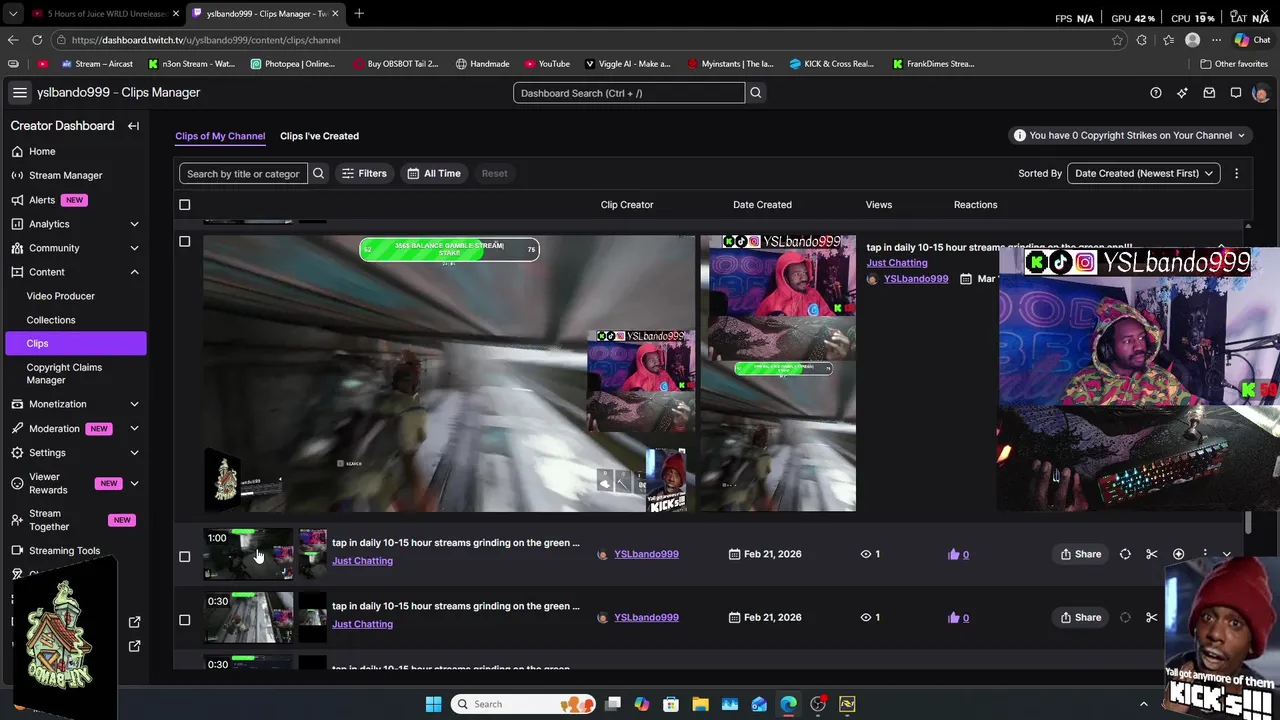The image size is (1280, 720).
Task: Open File Explorer from the taskbar
Action: coord(700,704)
